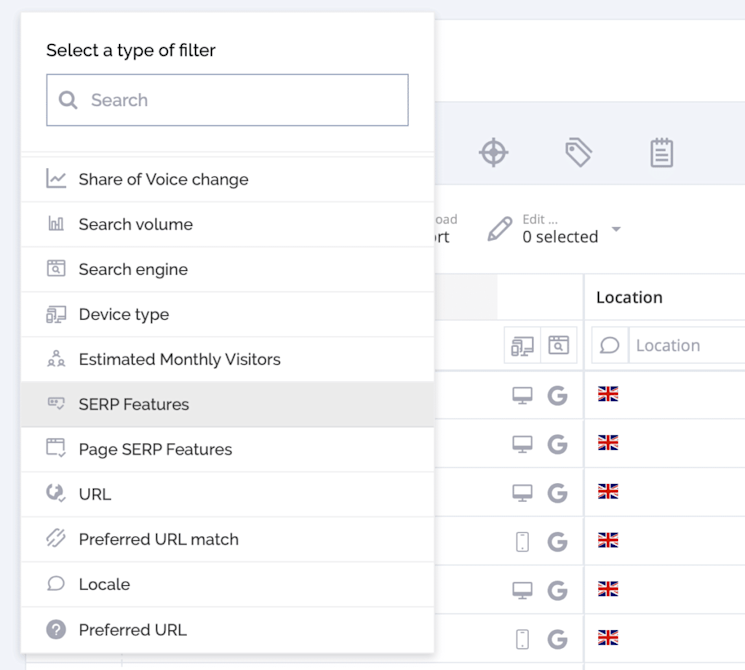Open the Edit 0 selected dropdown arrow
Viewport: 745px width, 670px height.
click(x=616, y=229)
